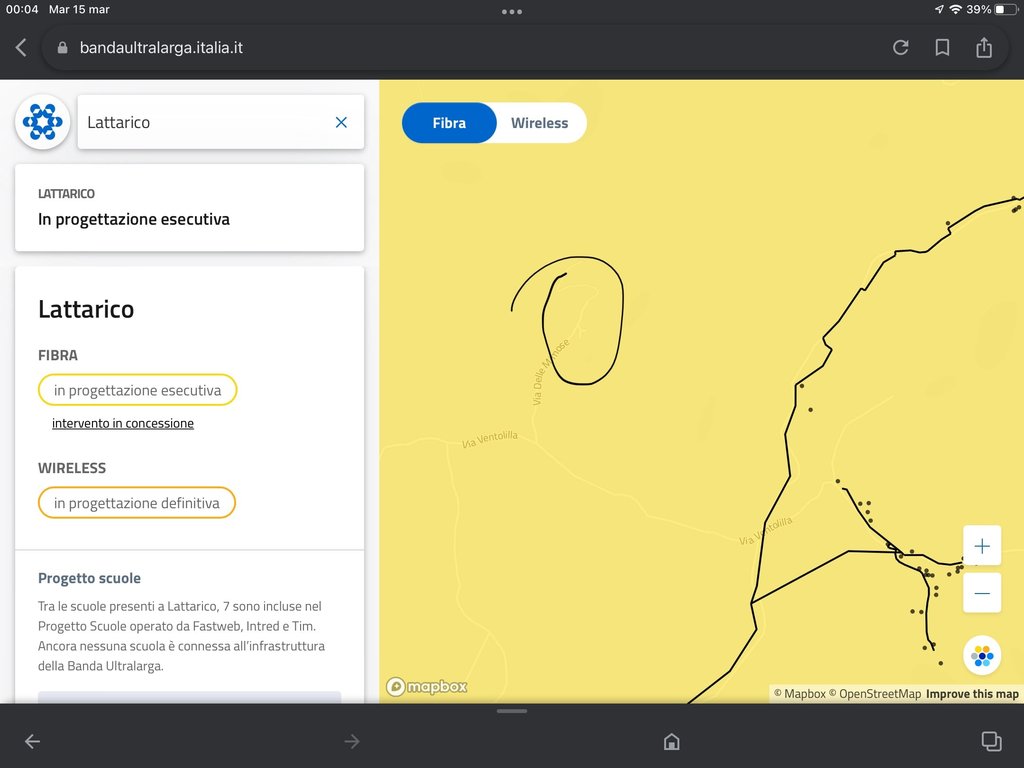Go forward using the bottom toolbar right arrow

(352, 741)
